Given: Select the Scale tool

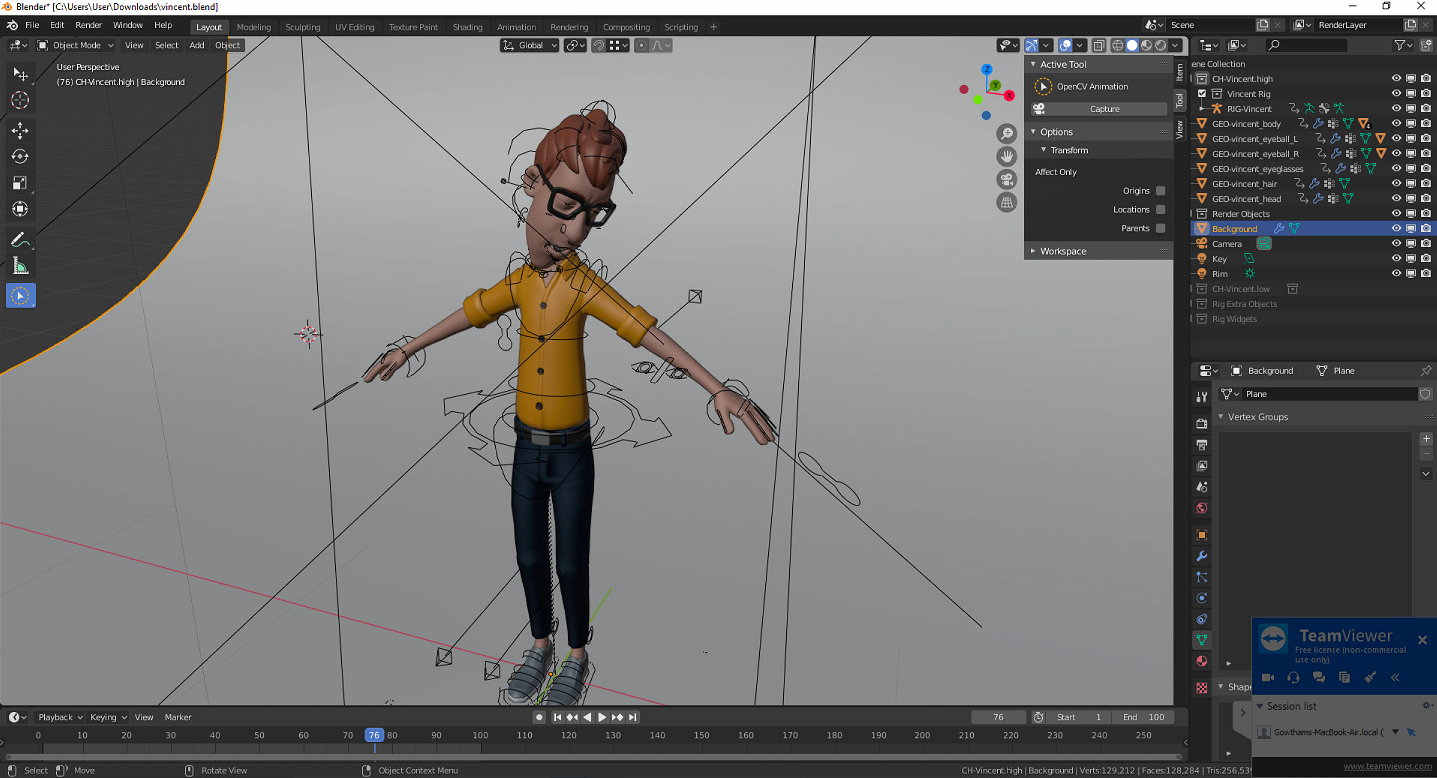Looking at the screenshot, I should [20, 182].
